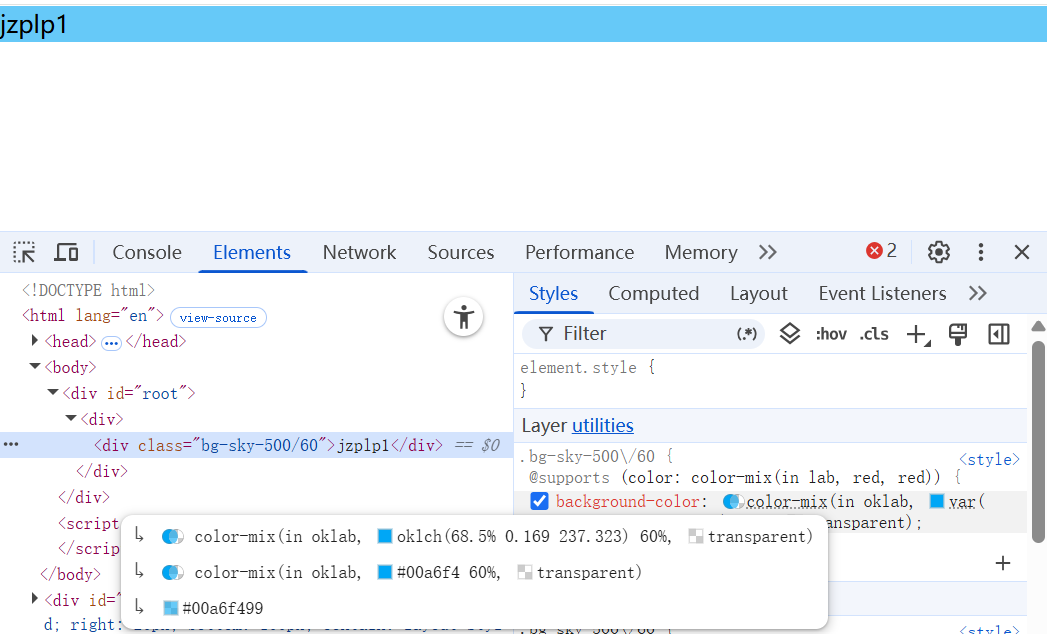Select the Elements tab
This screenshot has width=1047, height=634.
tap(252, 252)
